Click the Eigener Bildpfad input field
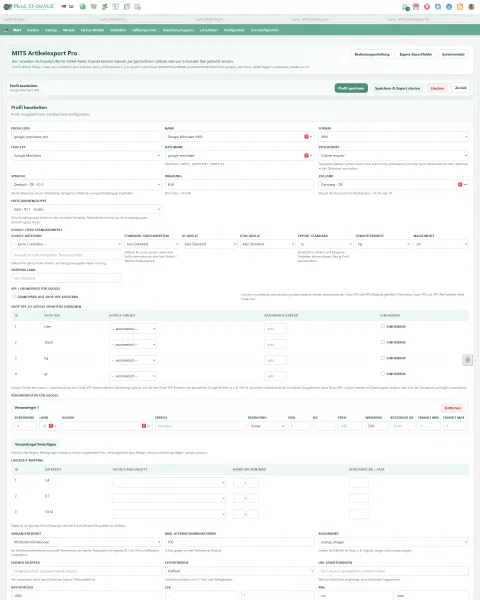Viewport: 480px width, 600px height. 86,571
